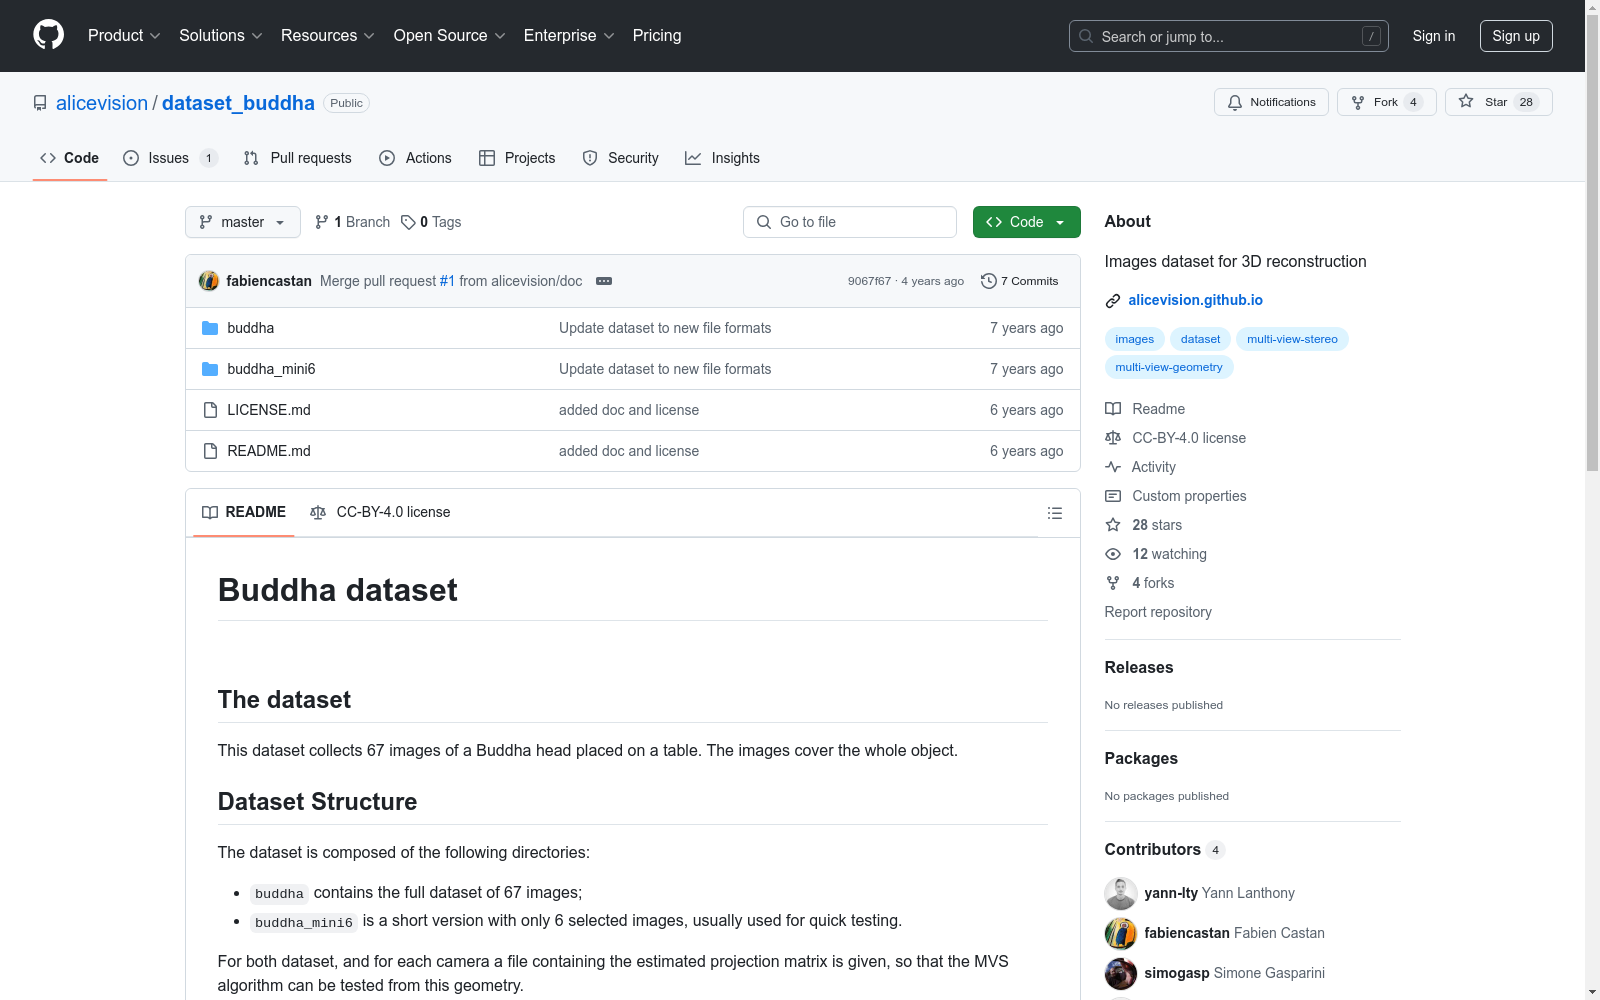Open the master branch selector

tap(243, 222)
